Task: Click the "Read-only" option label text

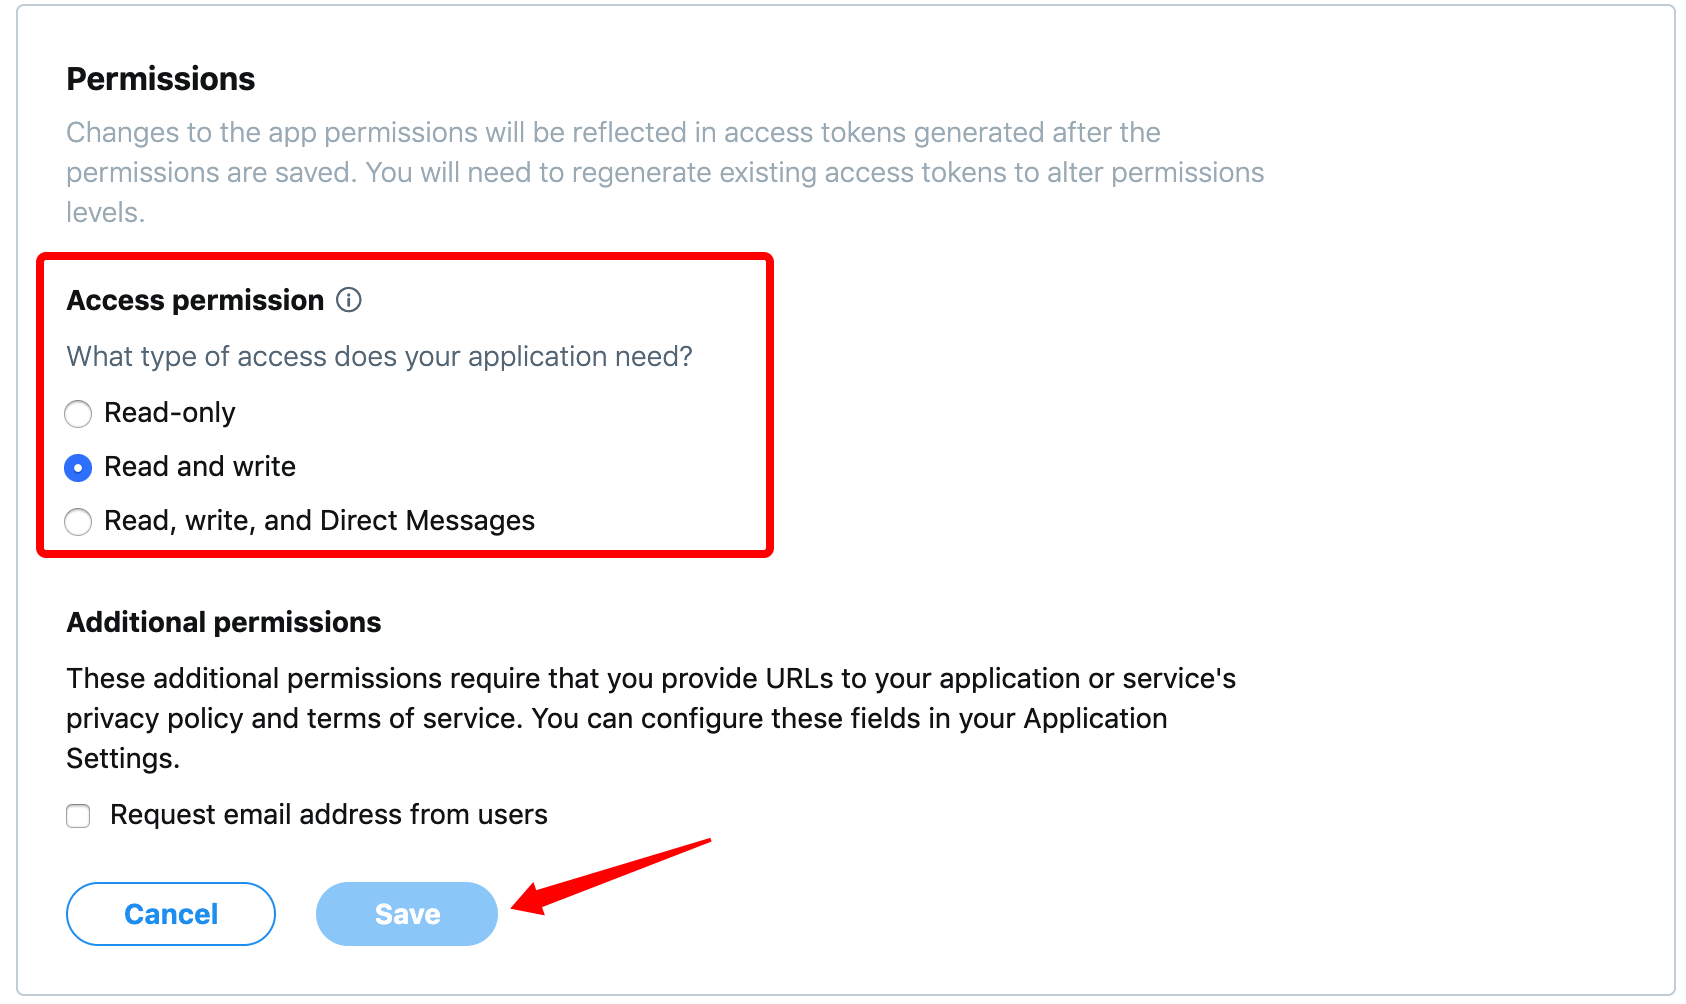Action: (170, 413)
